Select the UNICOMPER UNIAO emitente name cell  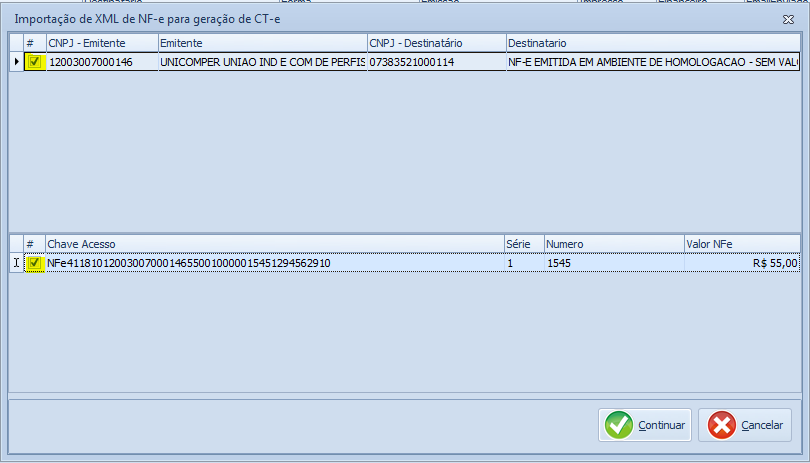(x=261, y=62)
